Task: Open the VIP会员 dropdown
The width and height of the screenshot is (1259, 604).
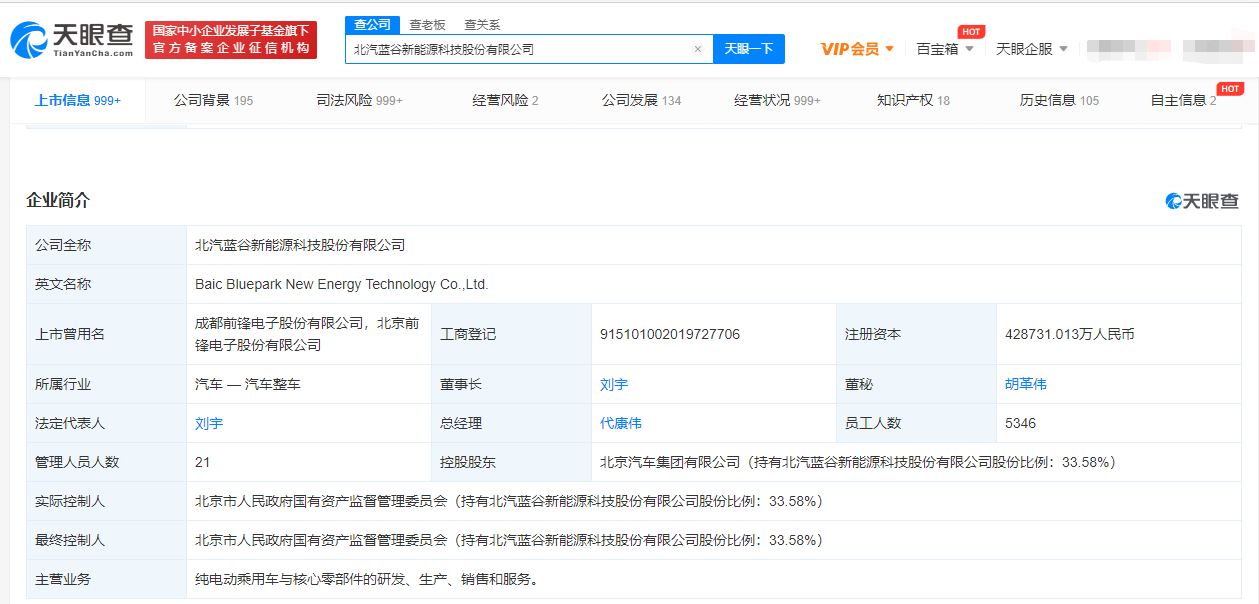Action: (857, 49)
